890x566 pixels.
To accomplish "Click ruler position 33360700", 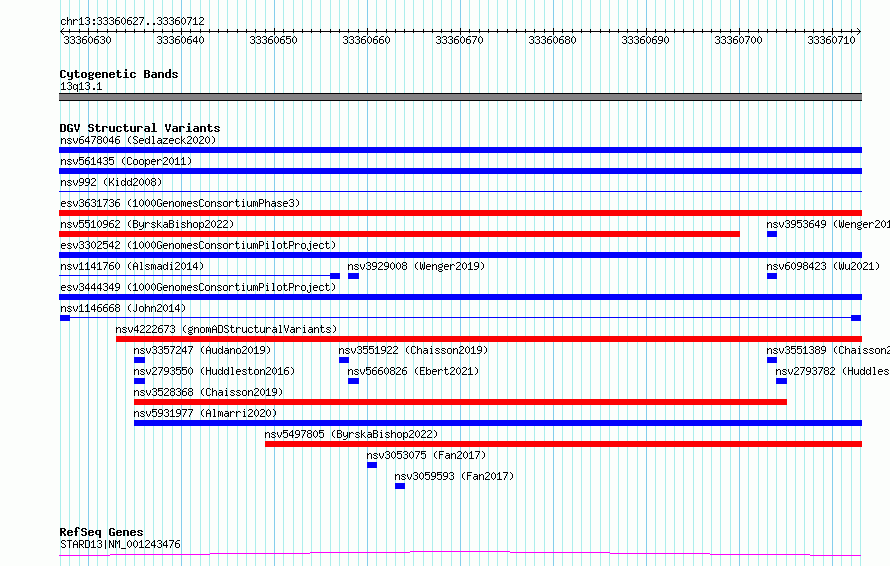I will [738, 40].
